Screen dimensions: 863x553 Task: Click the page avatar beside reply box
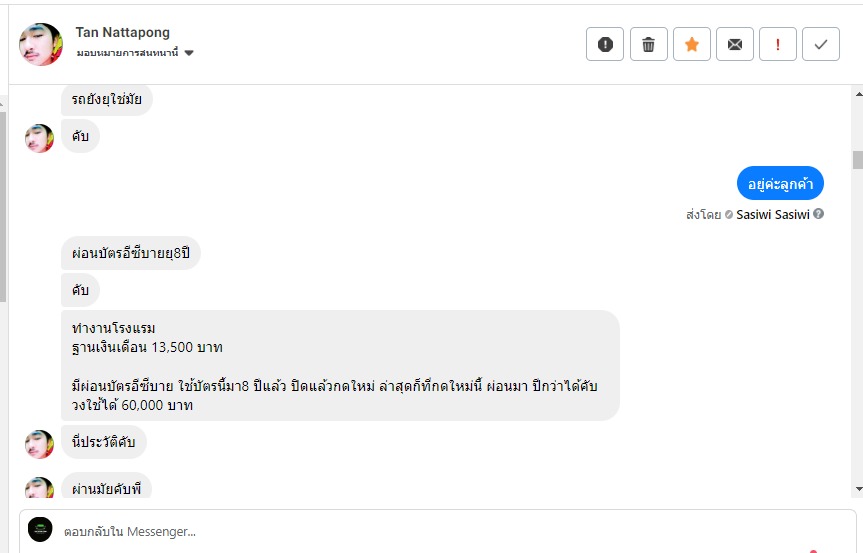(x=40, y=530)
